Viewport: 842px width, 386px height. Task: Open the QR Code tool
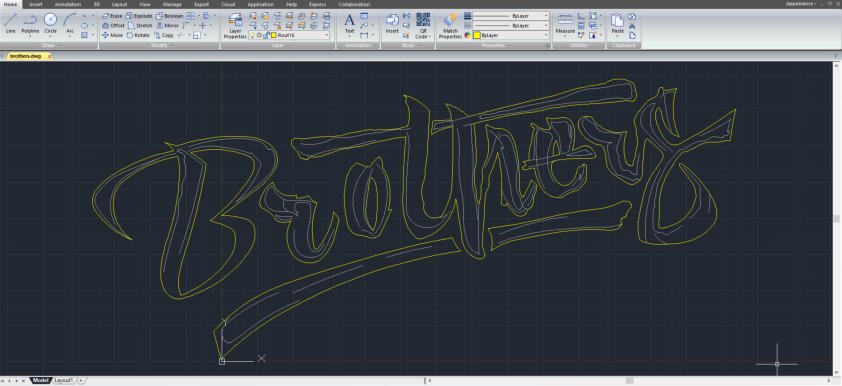tap(423, 25)
